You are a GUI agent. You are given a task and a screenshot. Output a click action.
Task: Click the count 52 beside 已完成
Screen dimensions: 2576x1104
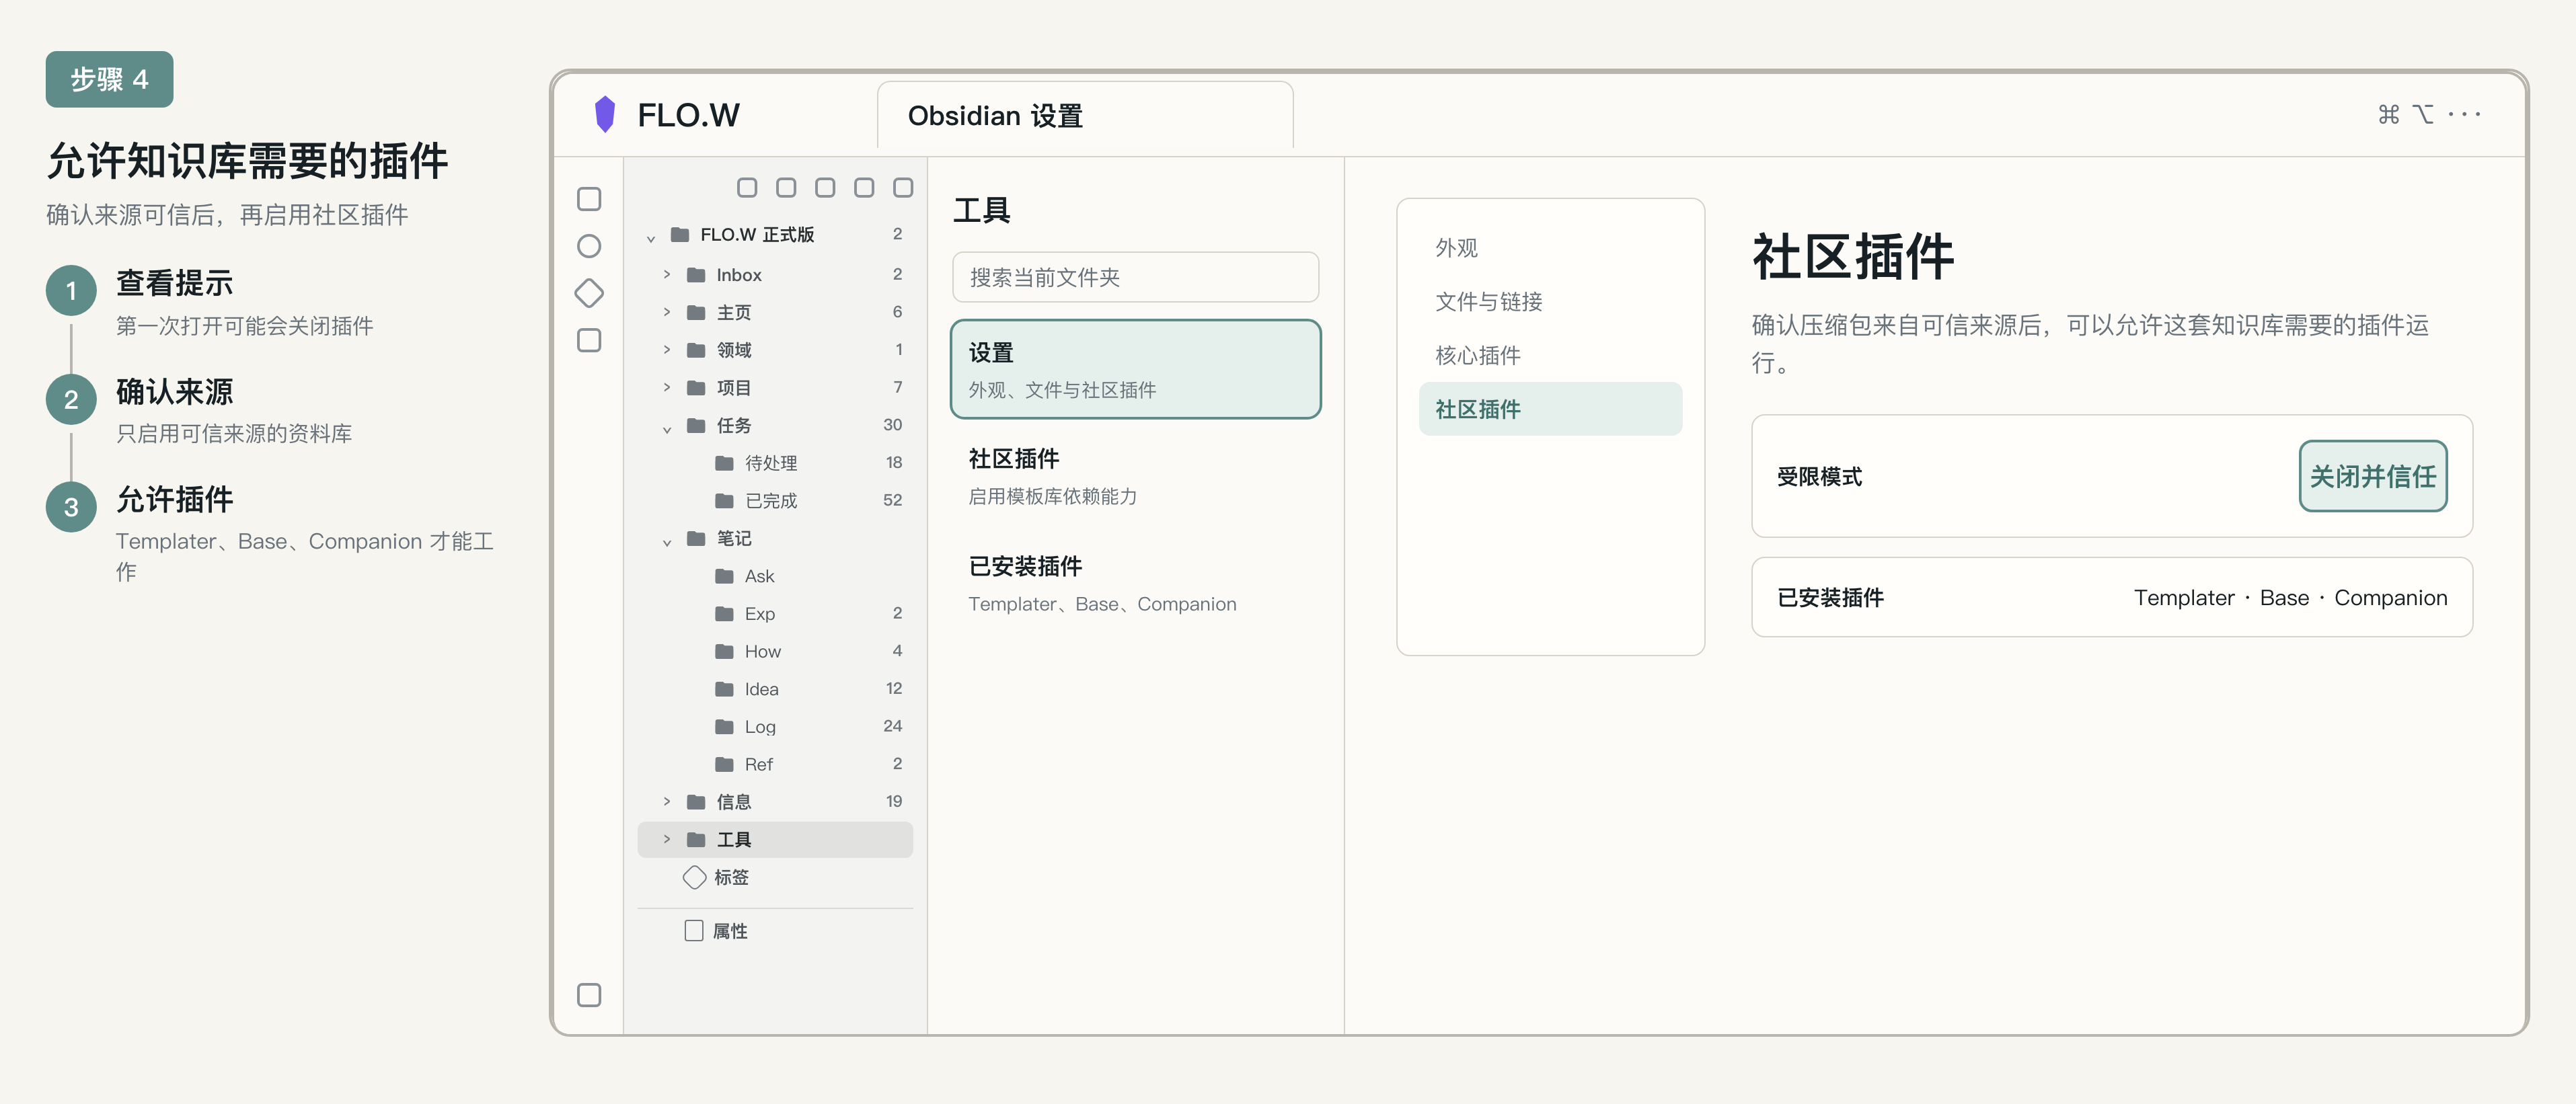click(x=892, y=500)
